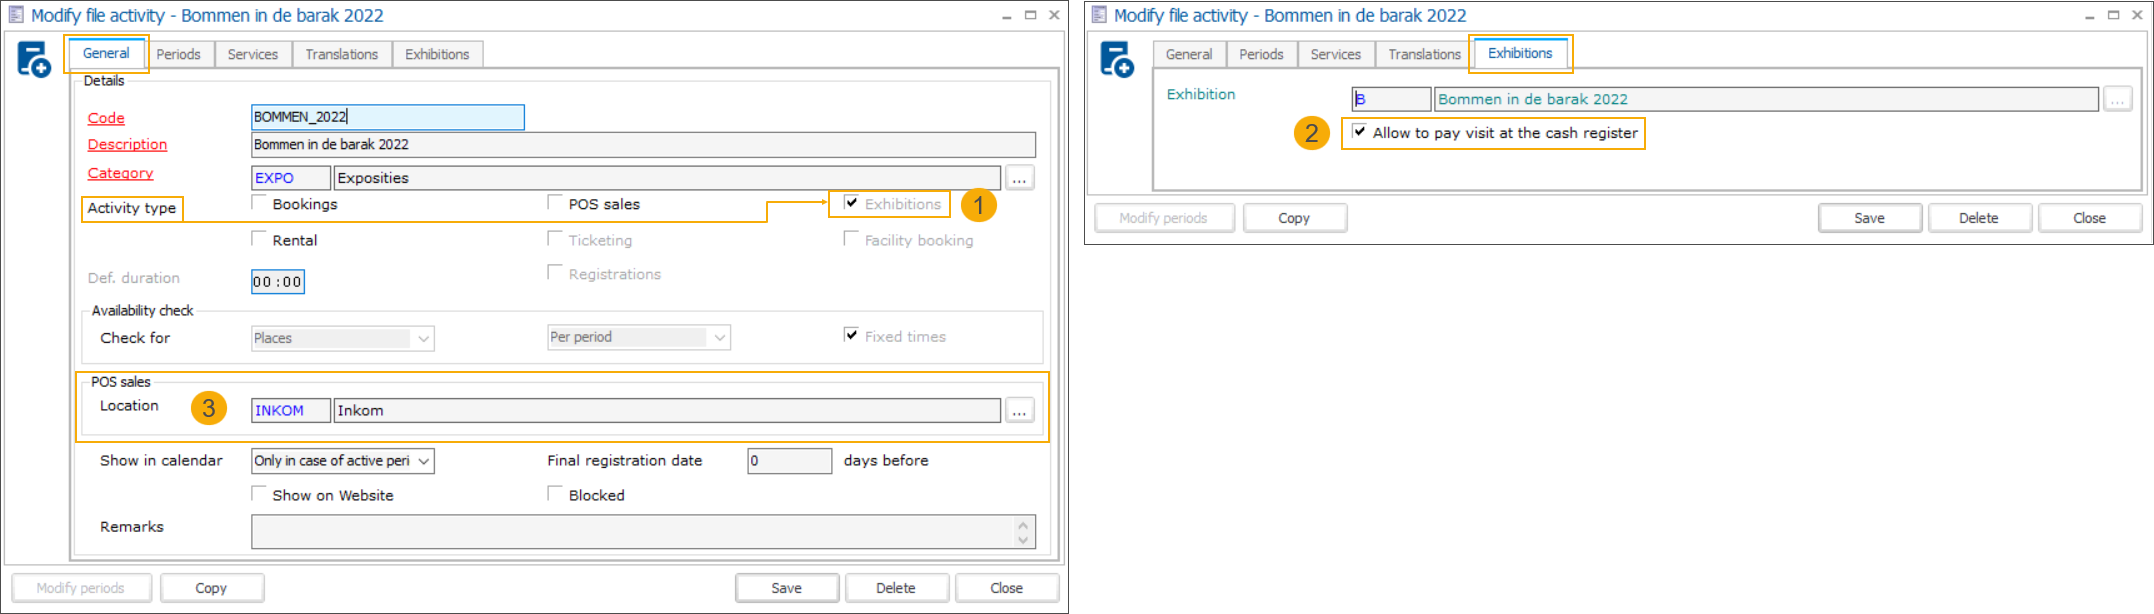Screen dimensions: 2154x614
Task: Switch to General tab in right window
Action: 1189,54
